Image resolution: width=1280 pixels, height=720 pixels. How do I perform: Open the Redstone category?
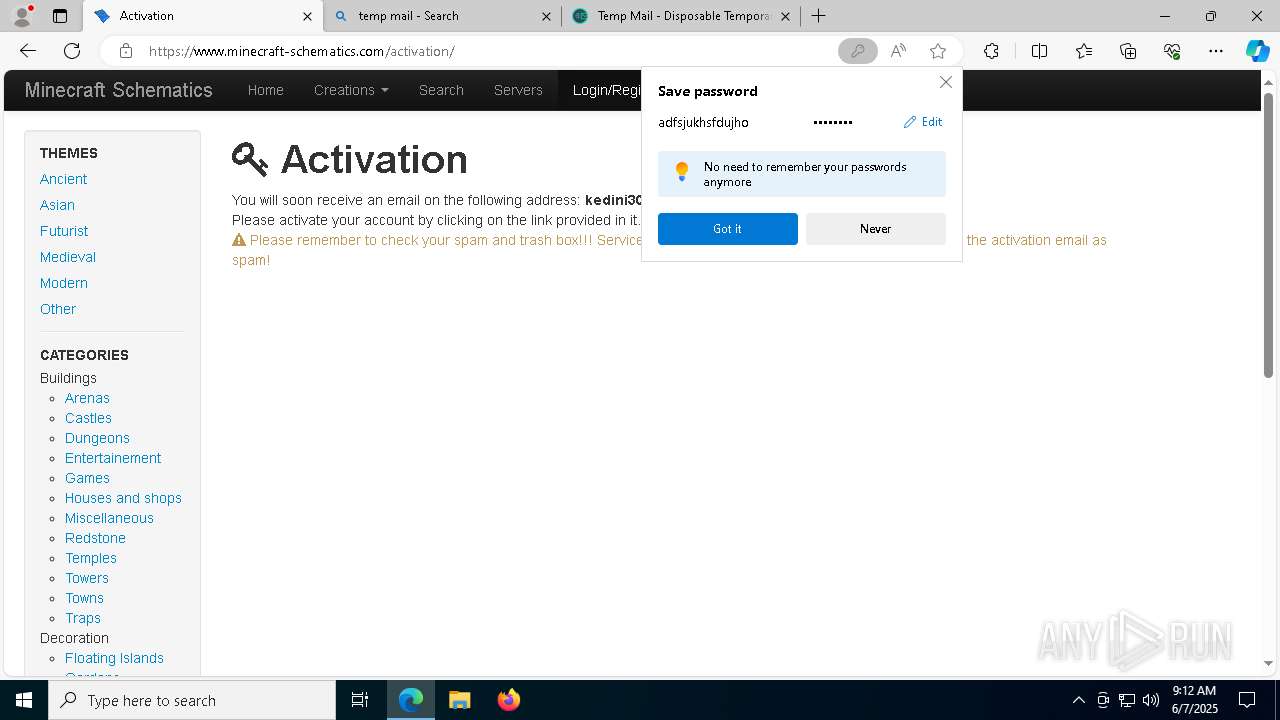click(x=95, y=538)
